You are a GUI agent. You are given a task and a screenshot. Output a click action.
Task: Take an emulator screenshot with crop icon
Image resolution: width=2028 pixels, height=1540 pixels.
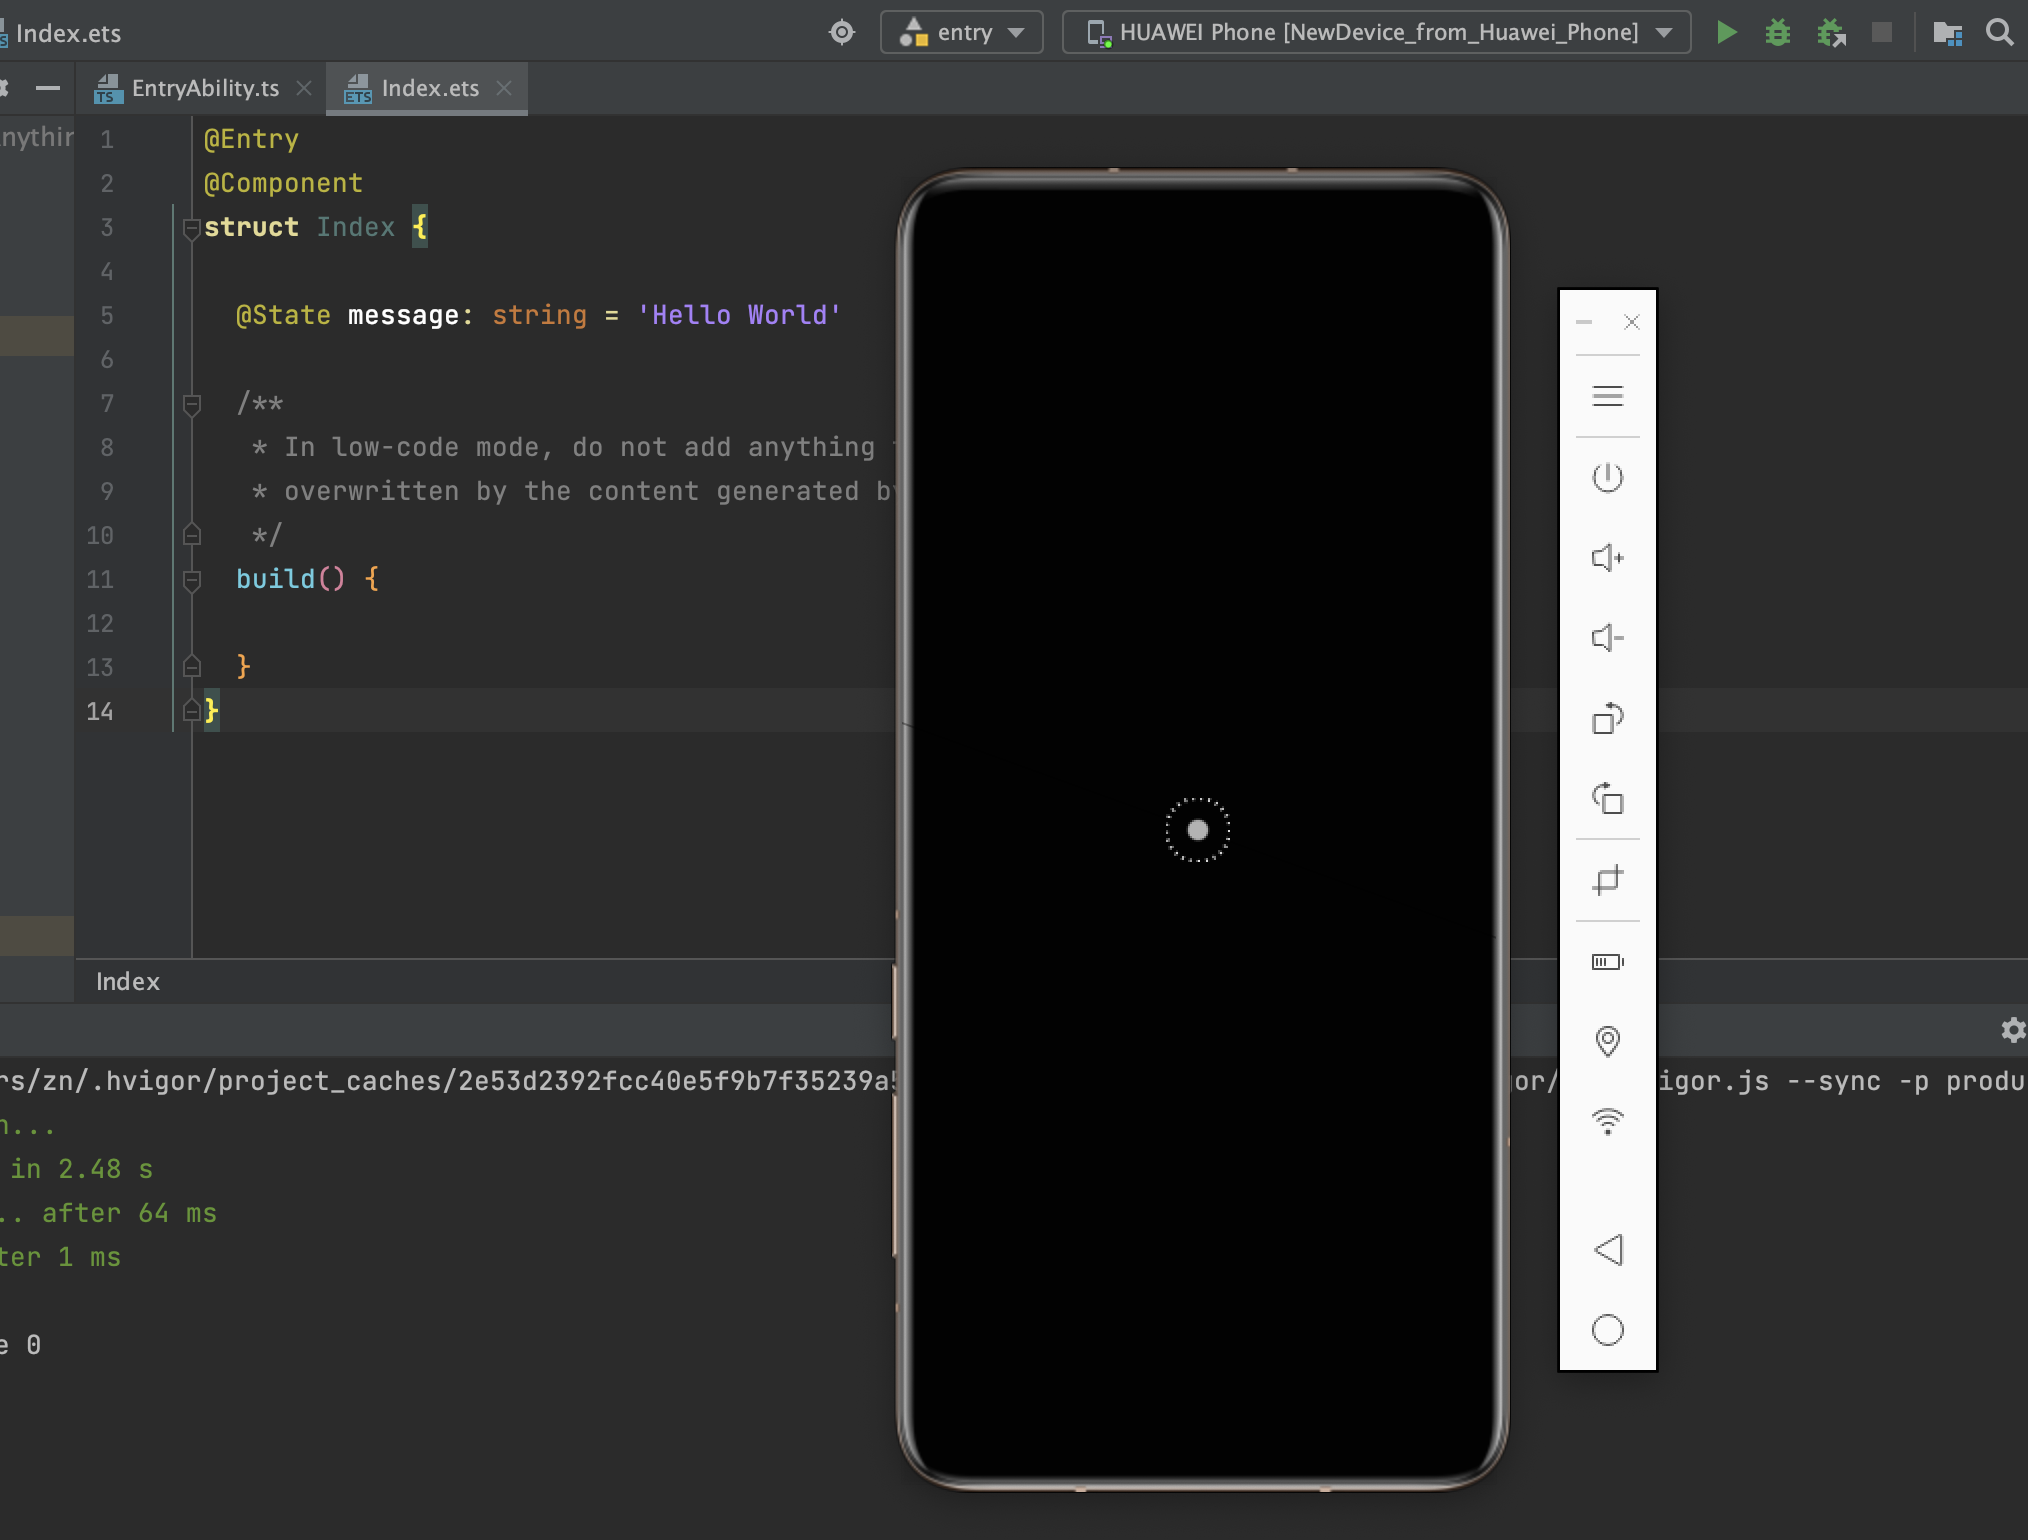[1607, 880]
